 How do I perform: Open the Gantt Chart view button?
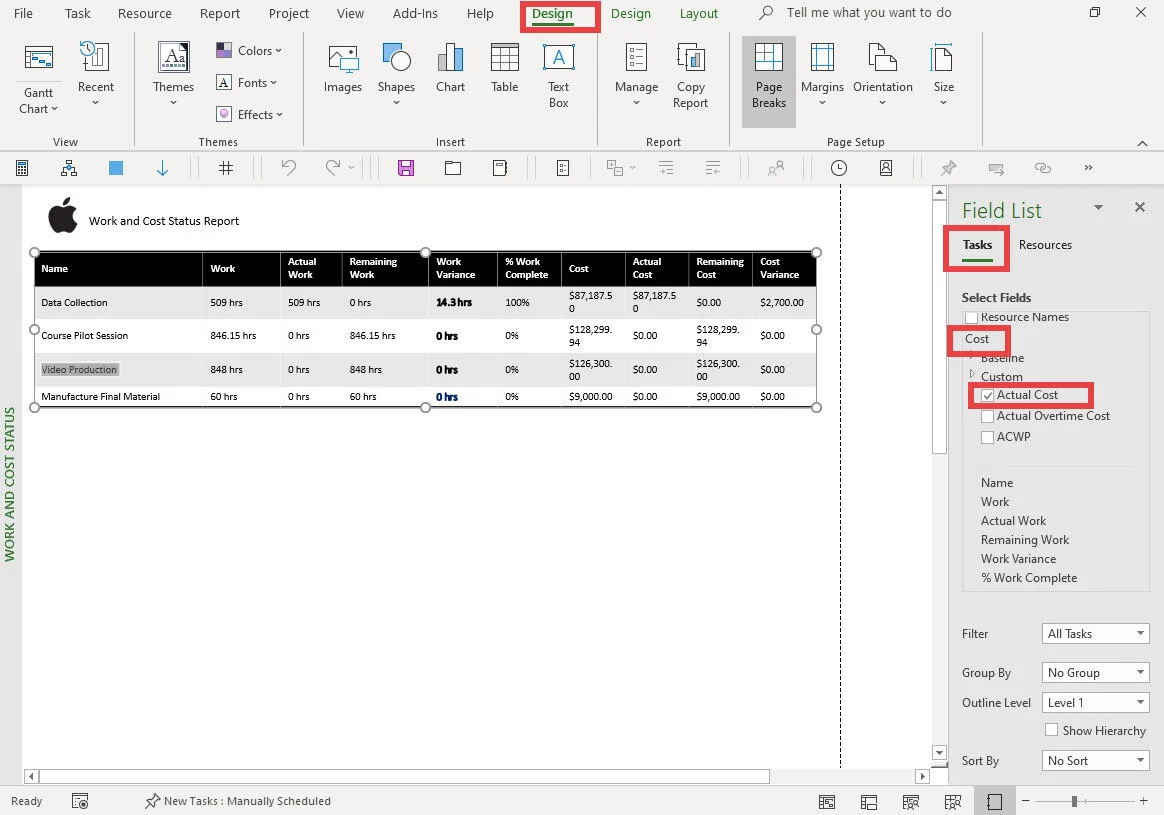click(x=38, y=79)
